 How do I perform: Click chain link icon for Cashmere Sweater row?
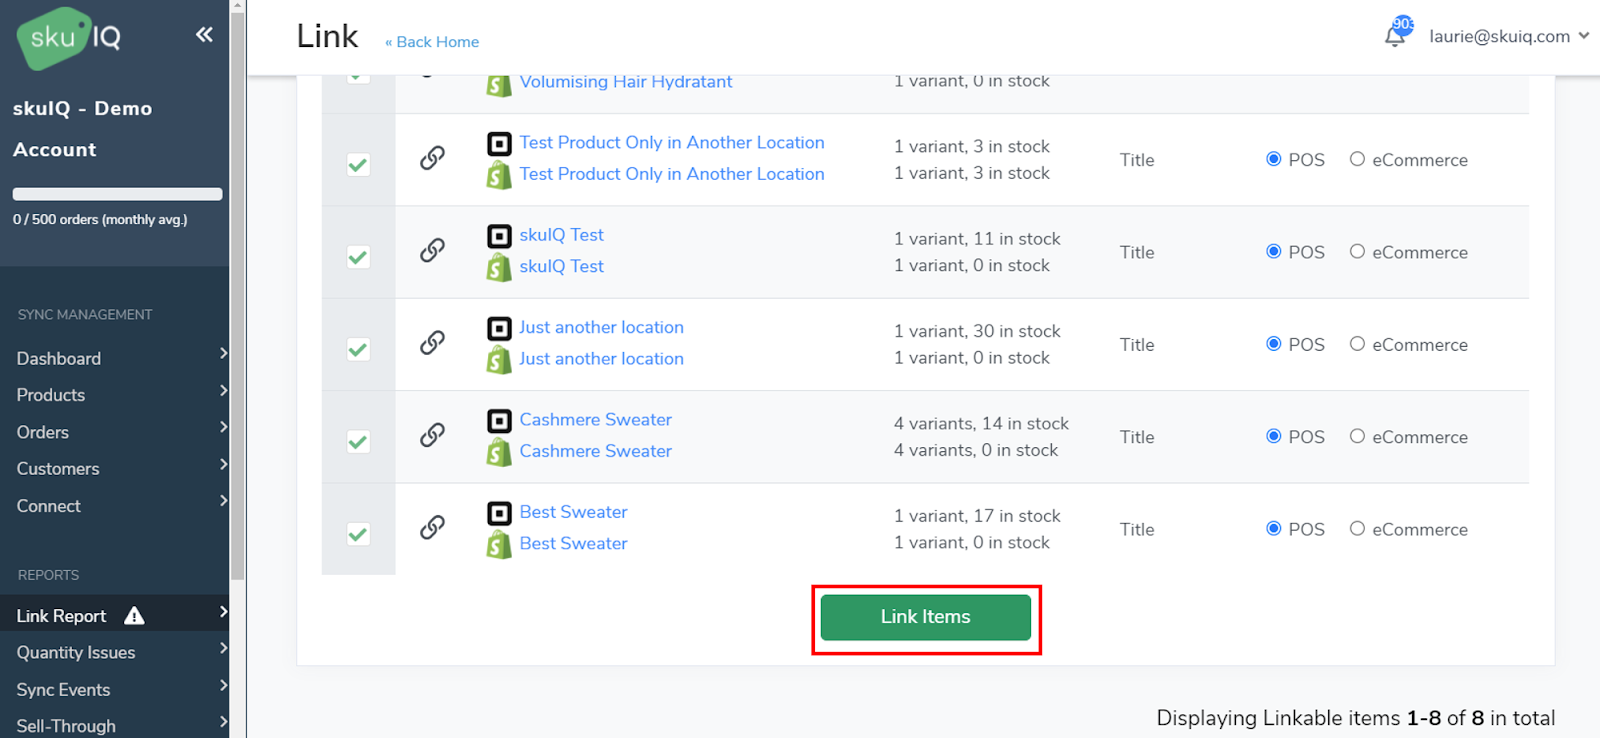click(432, 435)
